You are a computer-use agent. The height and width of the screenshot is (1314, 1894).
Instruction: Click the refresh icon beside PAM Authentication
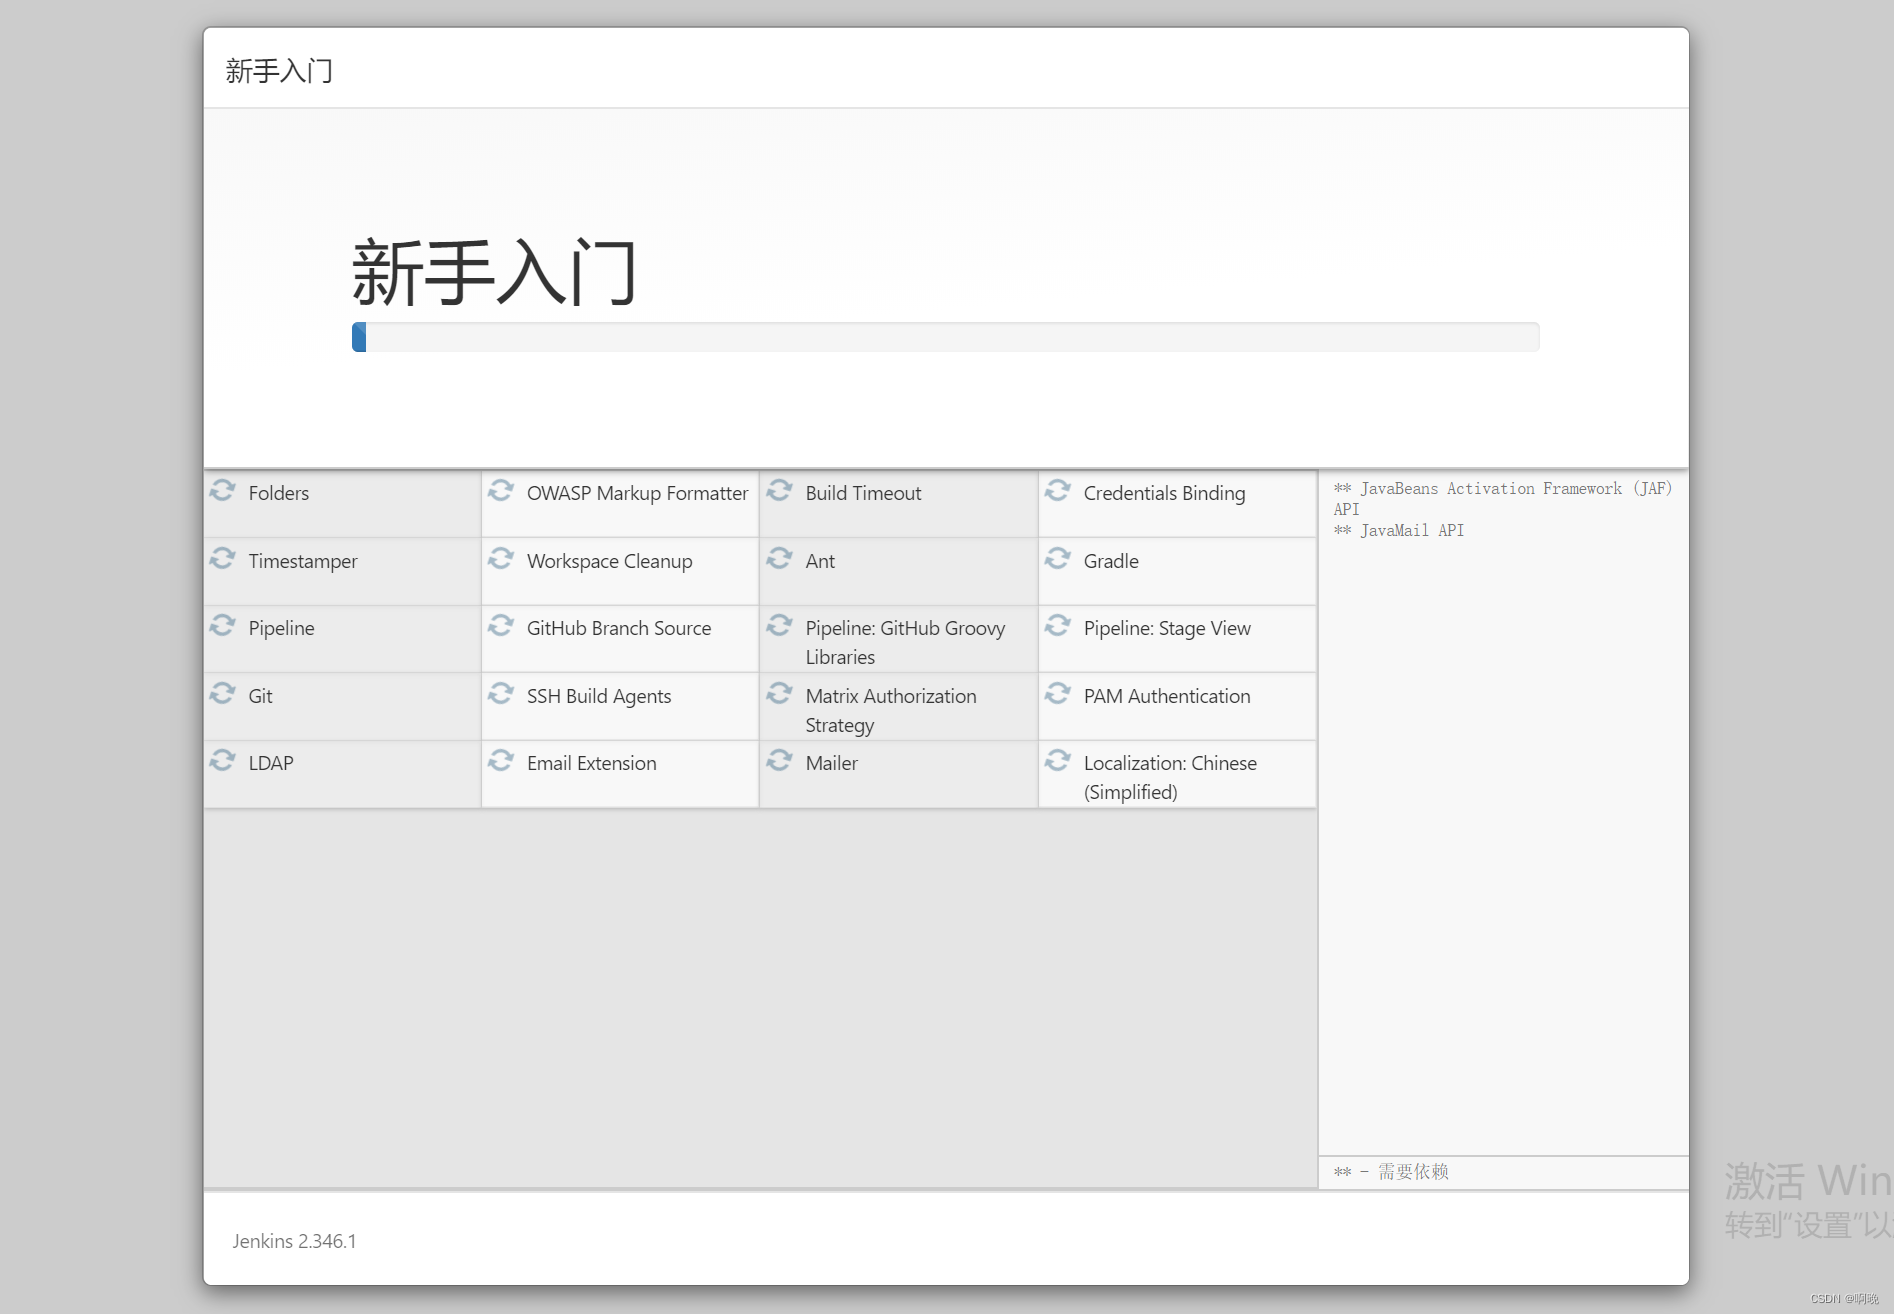(1058, 694)
